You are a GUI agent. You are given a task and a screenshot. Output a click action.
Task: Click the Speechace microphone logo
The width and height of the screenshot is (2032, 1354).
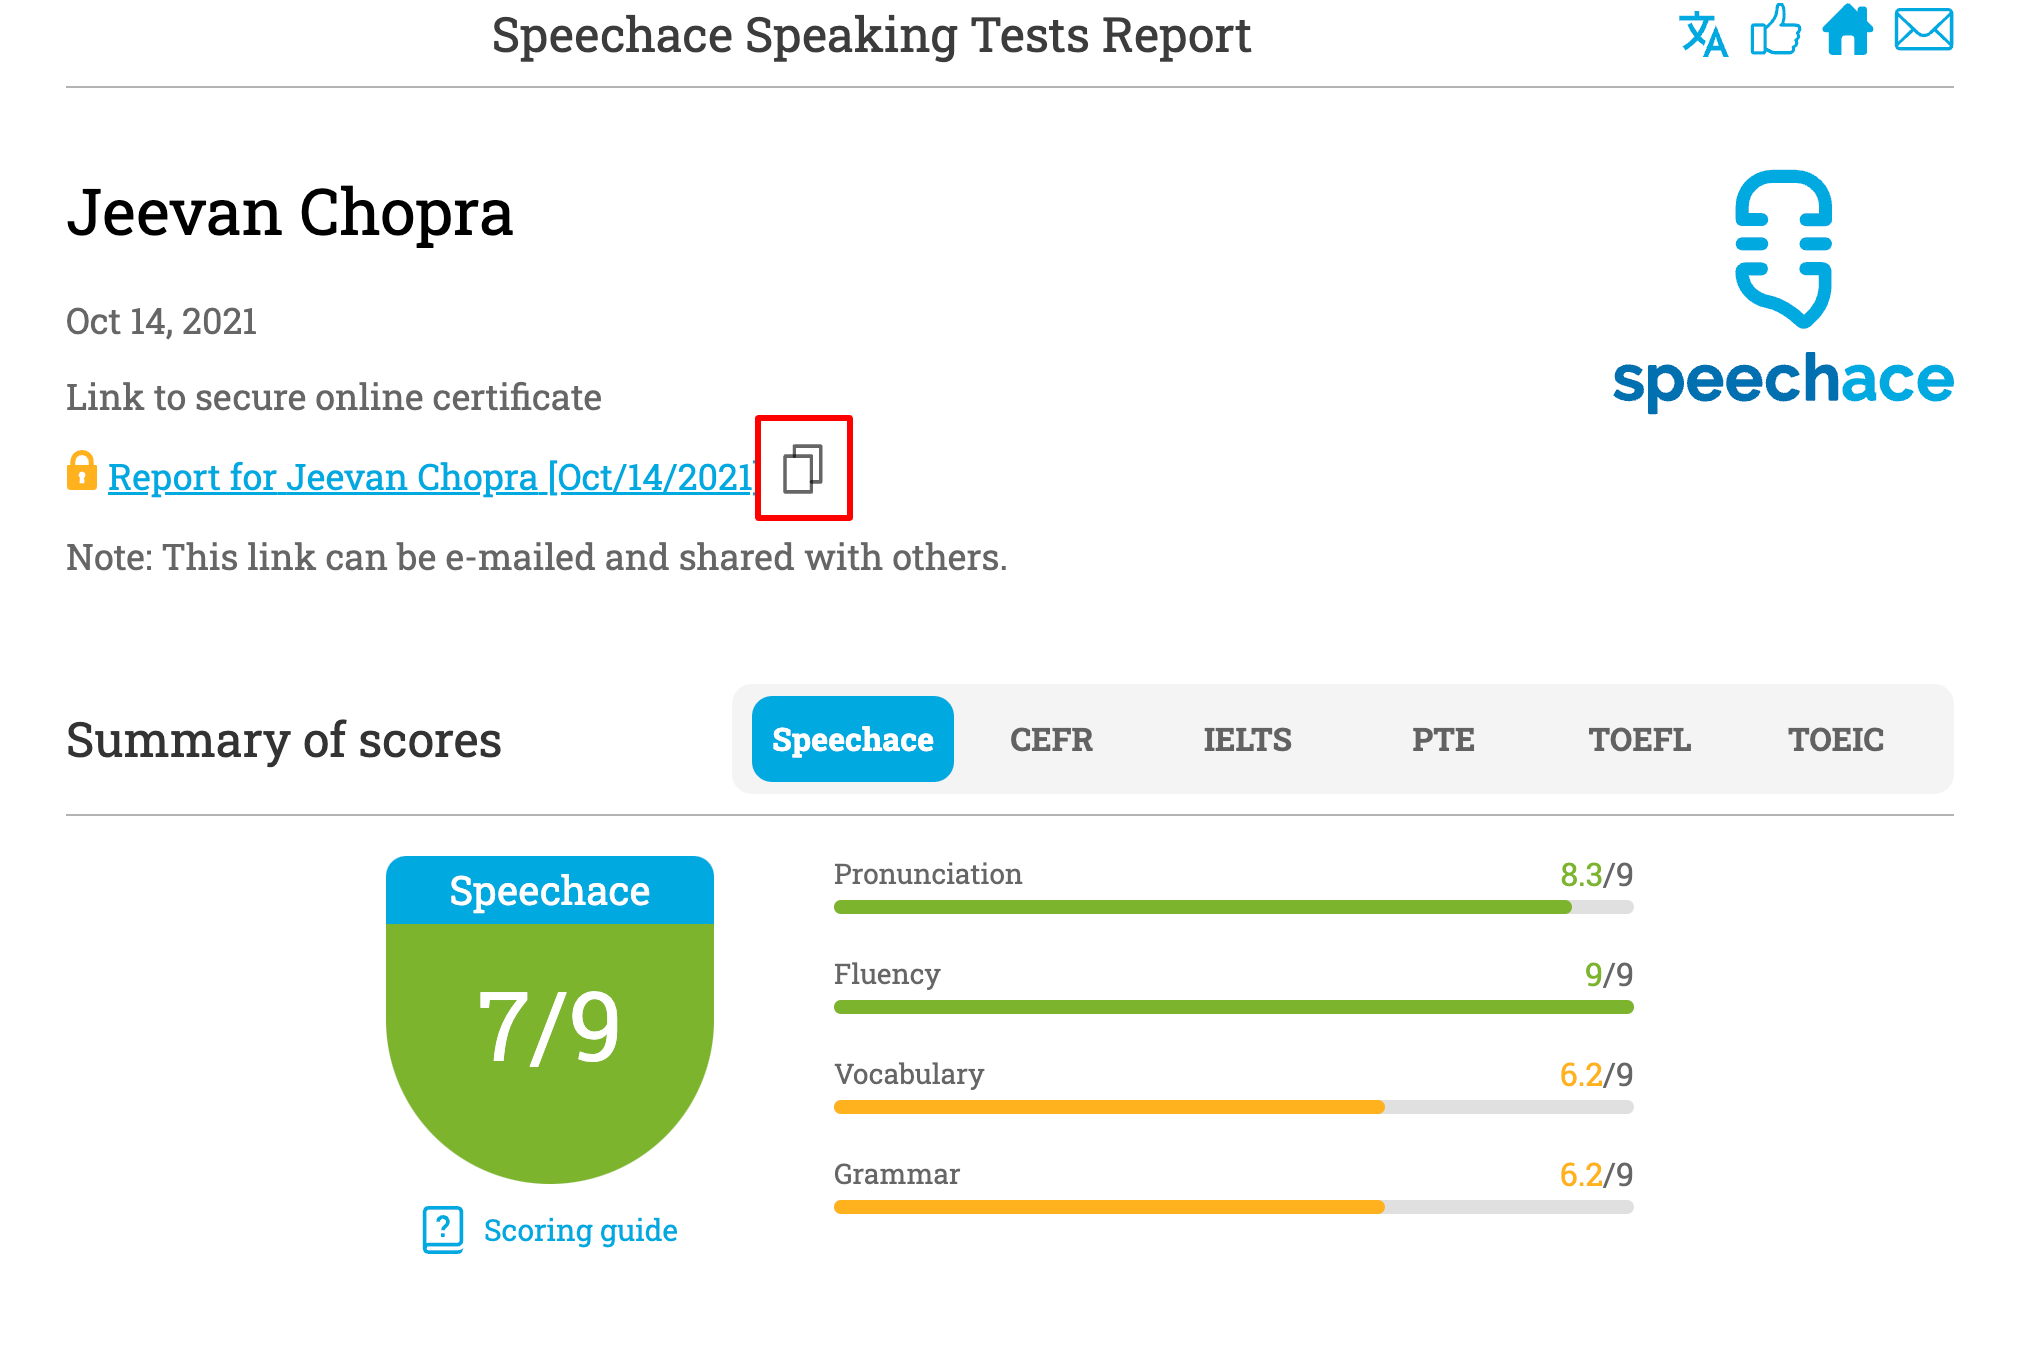click(x=1783, y=250)
